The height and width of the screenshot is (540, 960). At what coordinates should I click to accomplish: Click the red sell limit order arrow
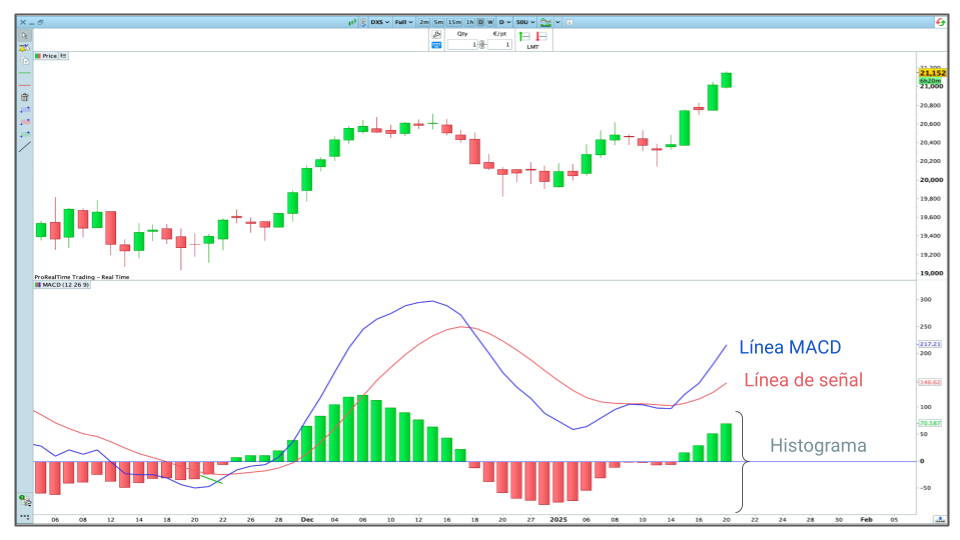[x=541, y=36]
